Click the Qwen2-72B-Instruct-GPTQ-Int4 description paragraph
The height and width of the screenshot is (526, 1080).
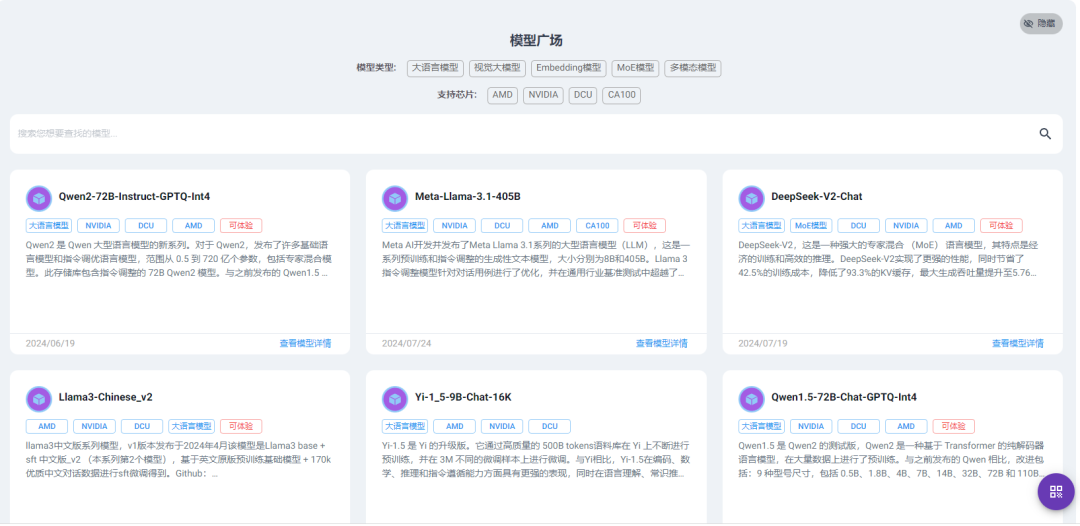click(178, 259)
